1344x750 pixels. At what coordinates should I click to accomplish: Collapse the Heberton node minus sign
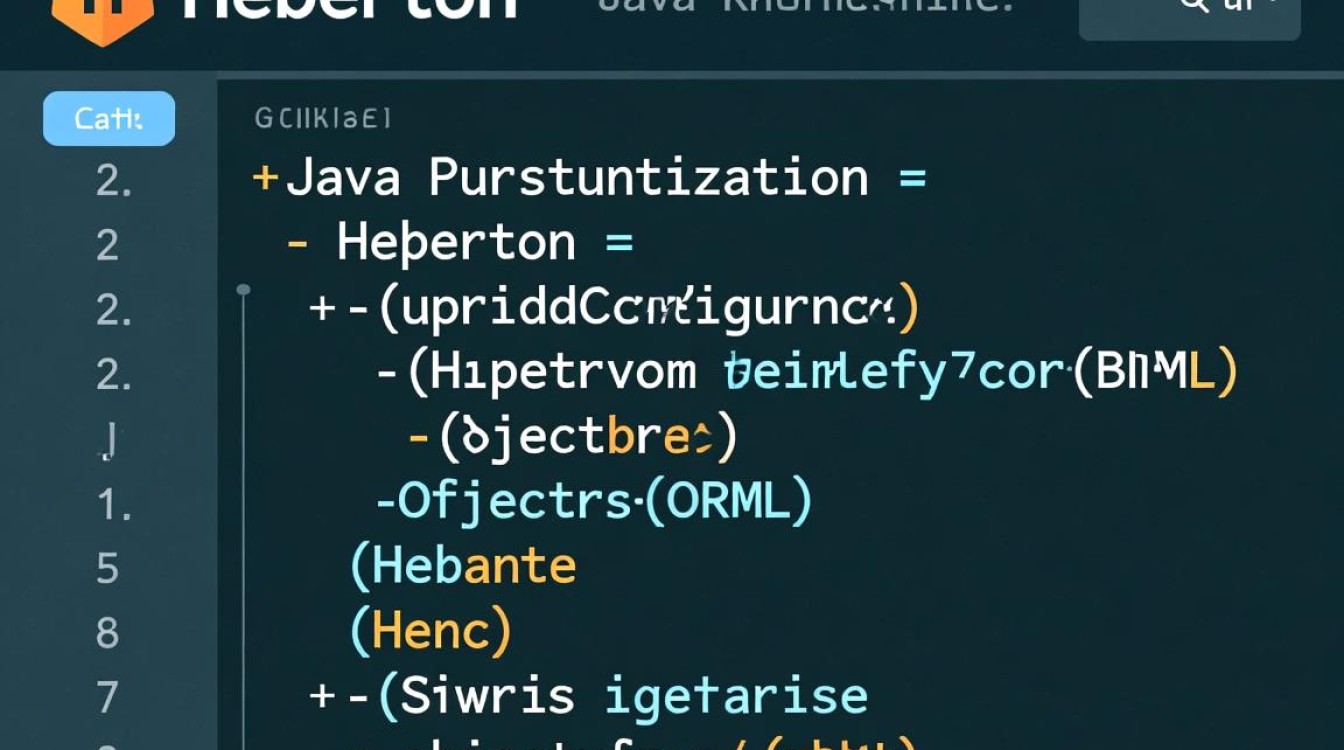pos(298,244)
